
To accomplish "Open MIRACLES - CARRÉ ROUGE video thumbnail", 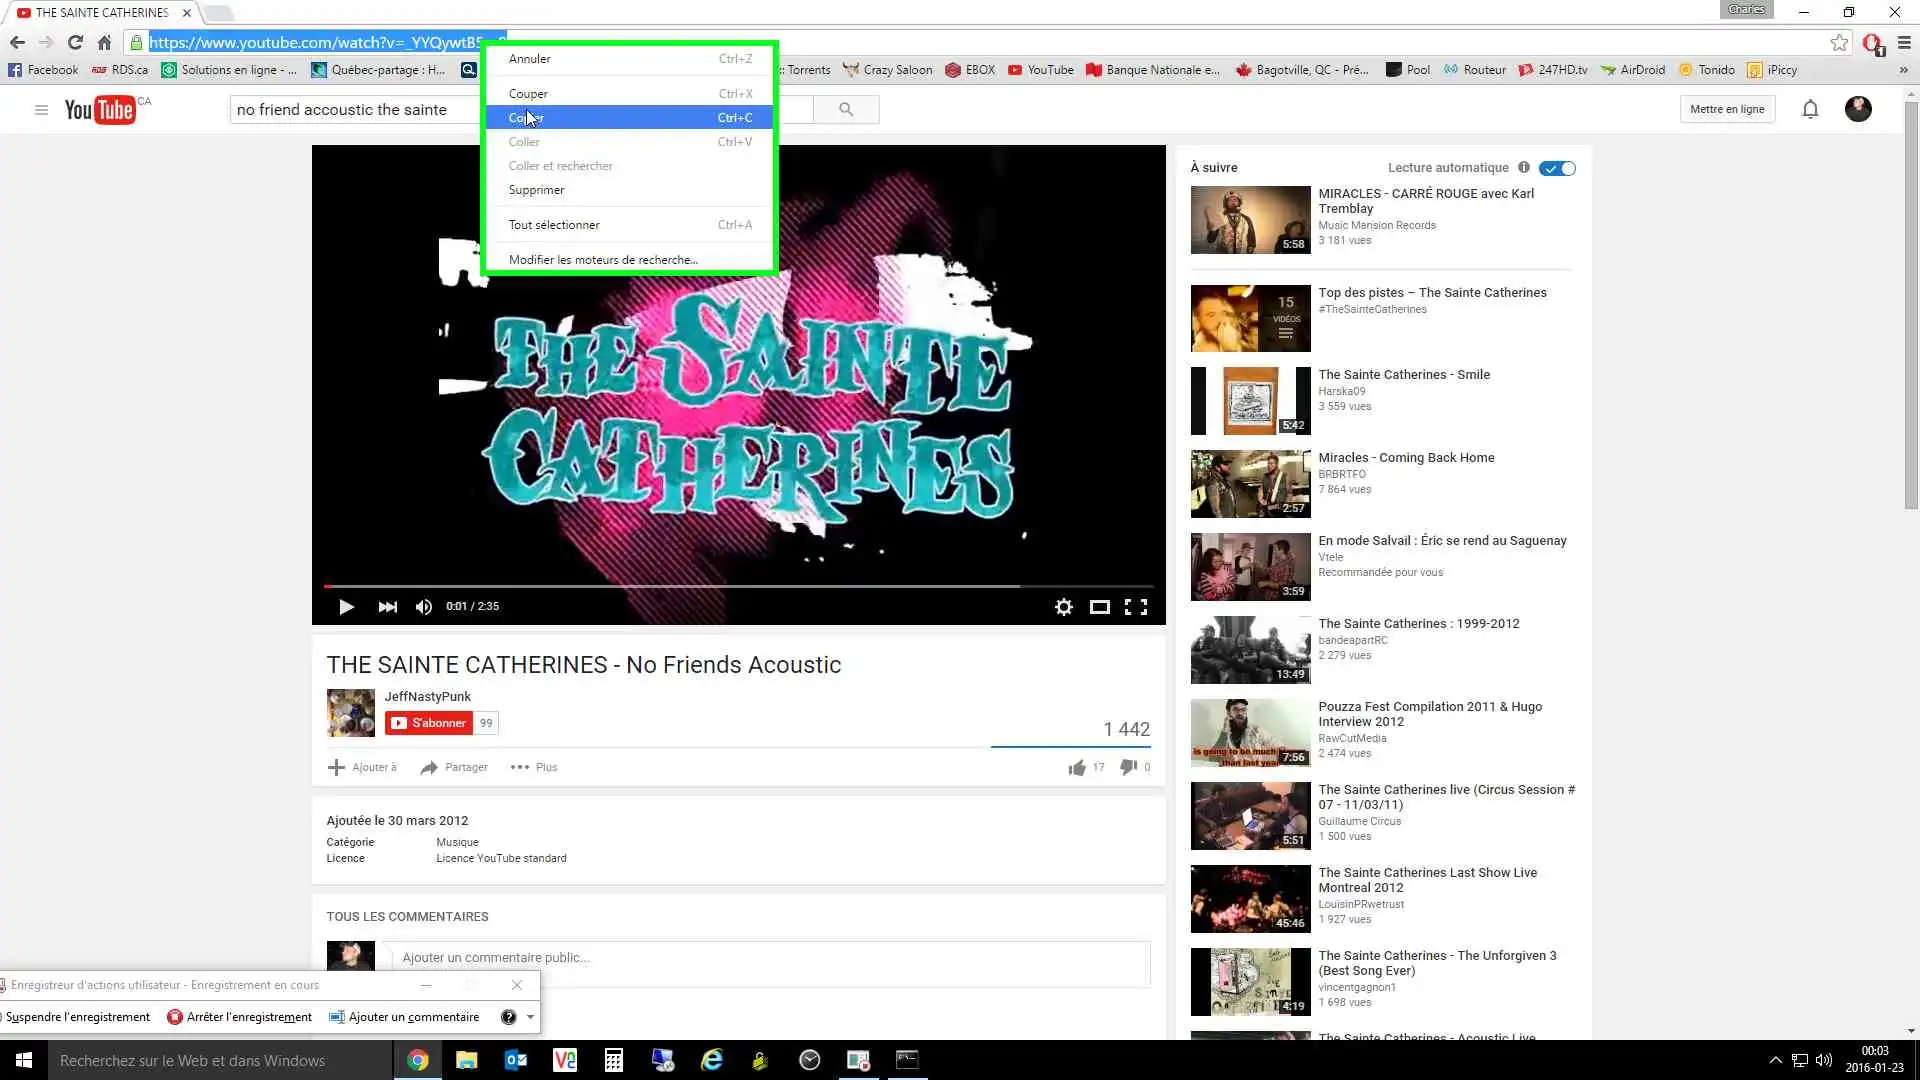I will coord(1250,220).
